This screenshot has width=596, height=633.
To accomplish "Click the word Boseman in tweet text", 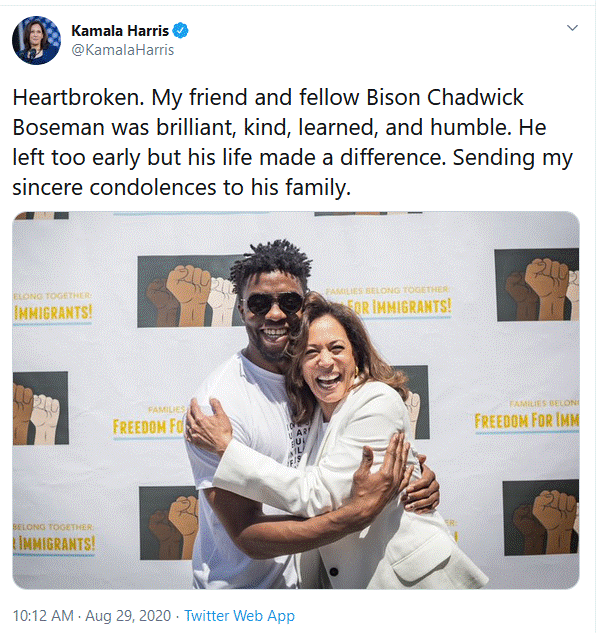I will coord(59,127).
